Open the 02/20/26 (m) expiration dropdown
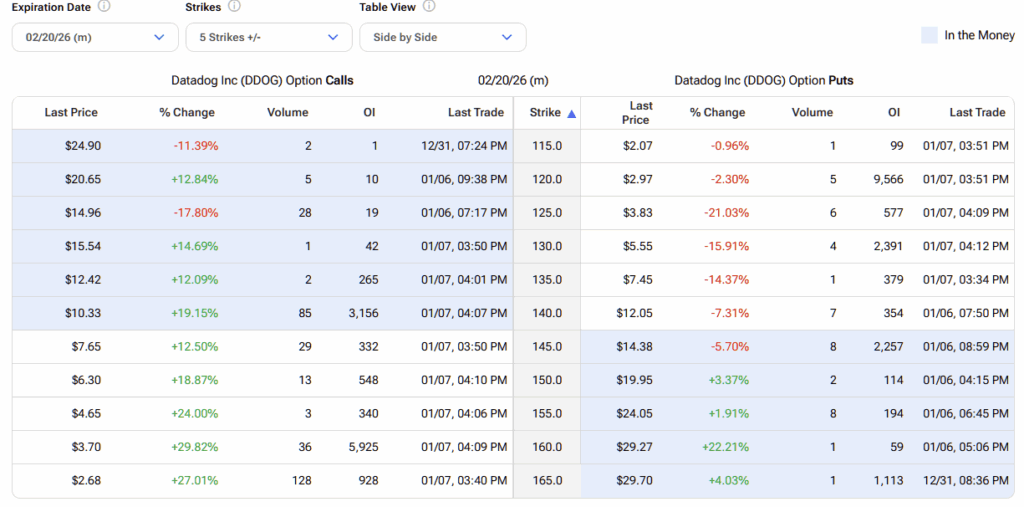Viewport: 1024px width, 507px height. pyautogui.click(x=95, y=37)
